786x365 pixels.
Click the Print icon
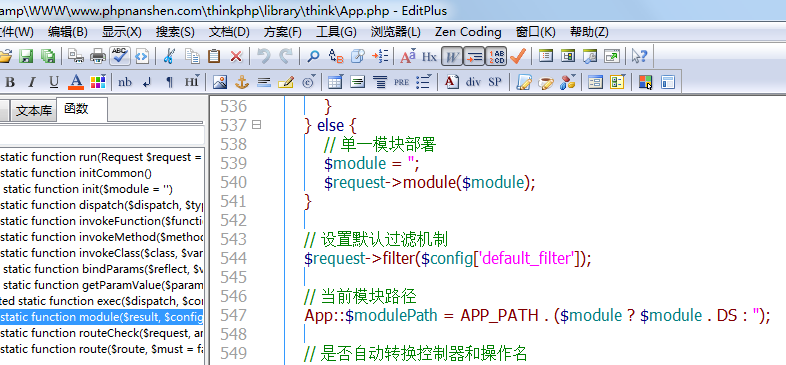[98, 56]
